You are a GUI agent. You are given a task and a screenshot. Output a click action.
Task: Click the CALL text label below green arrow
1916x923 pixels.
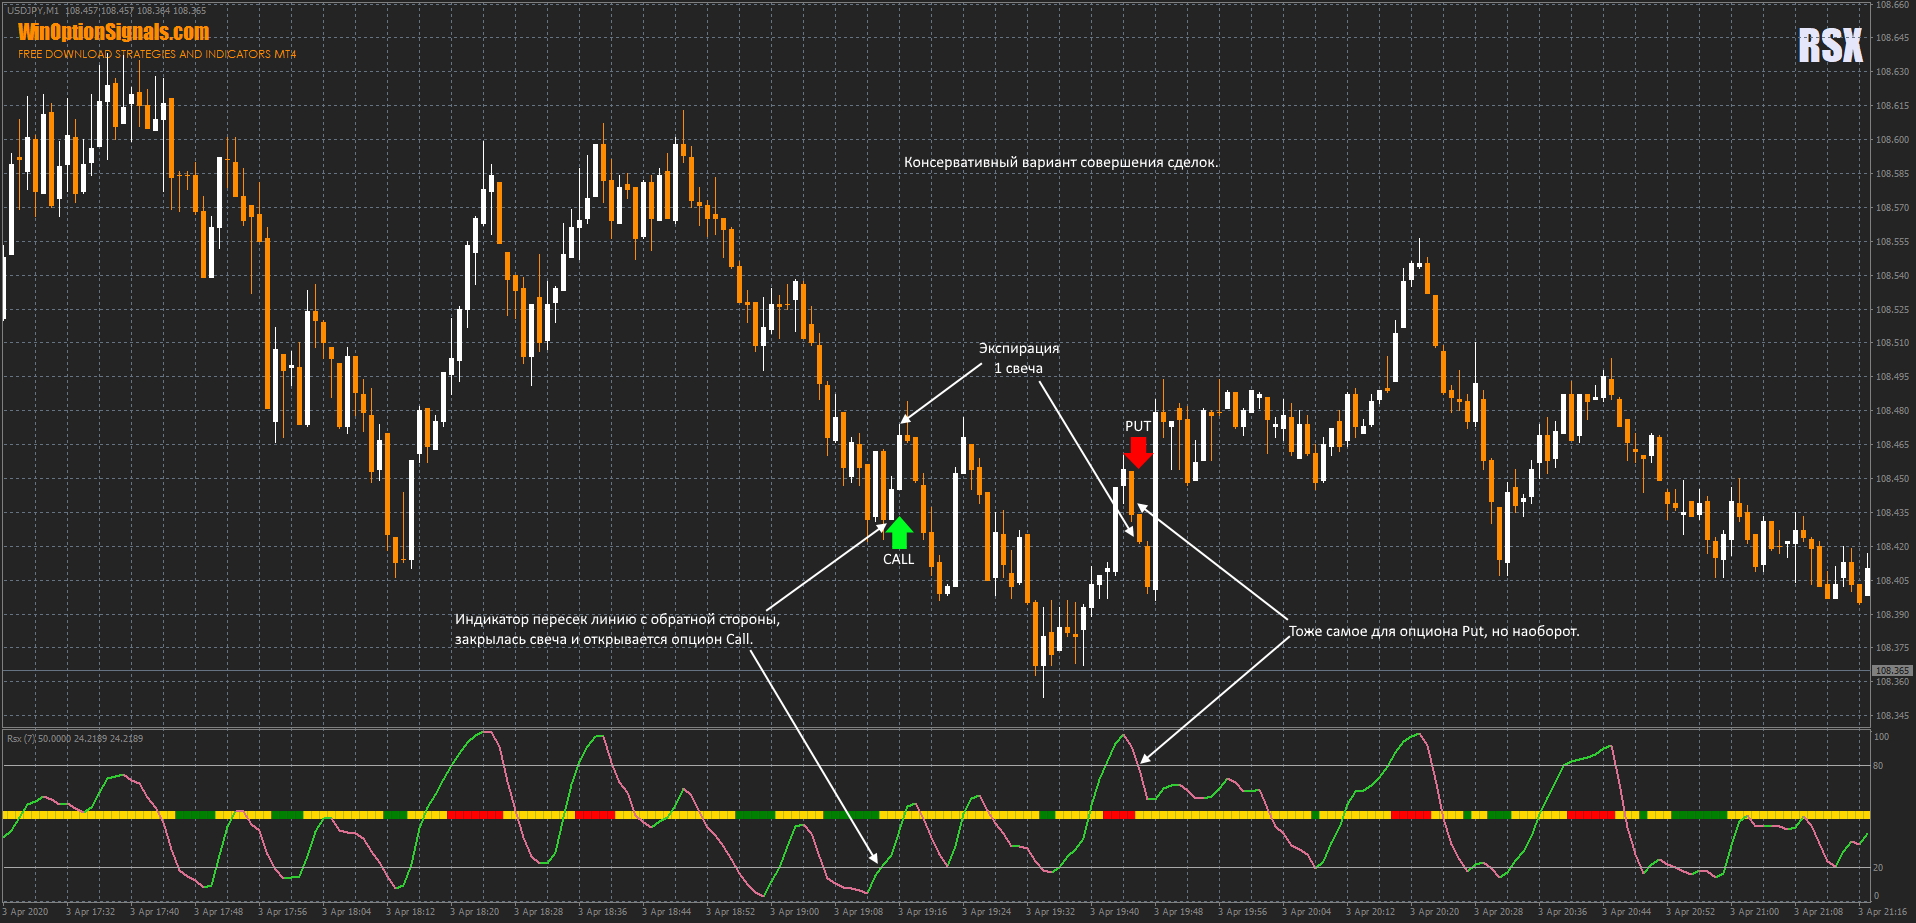point(898,559)
